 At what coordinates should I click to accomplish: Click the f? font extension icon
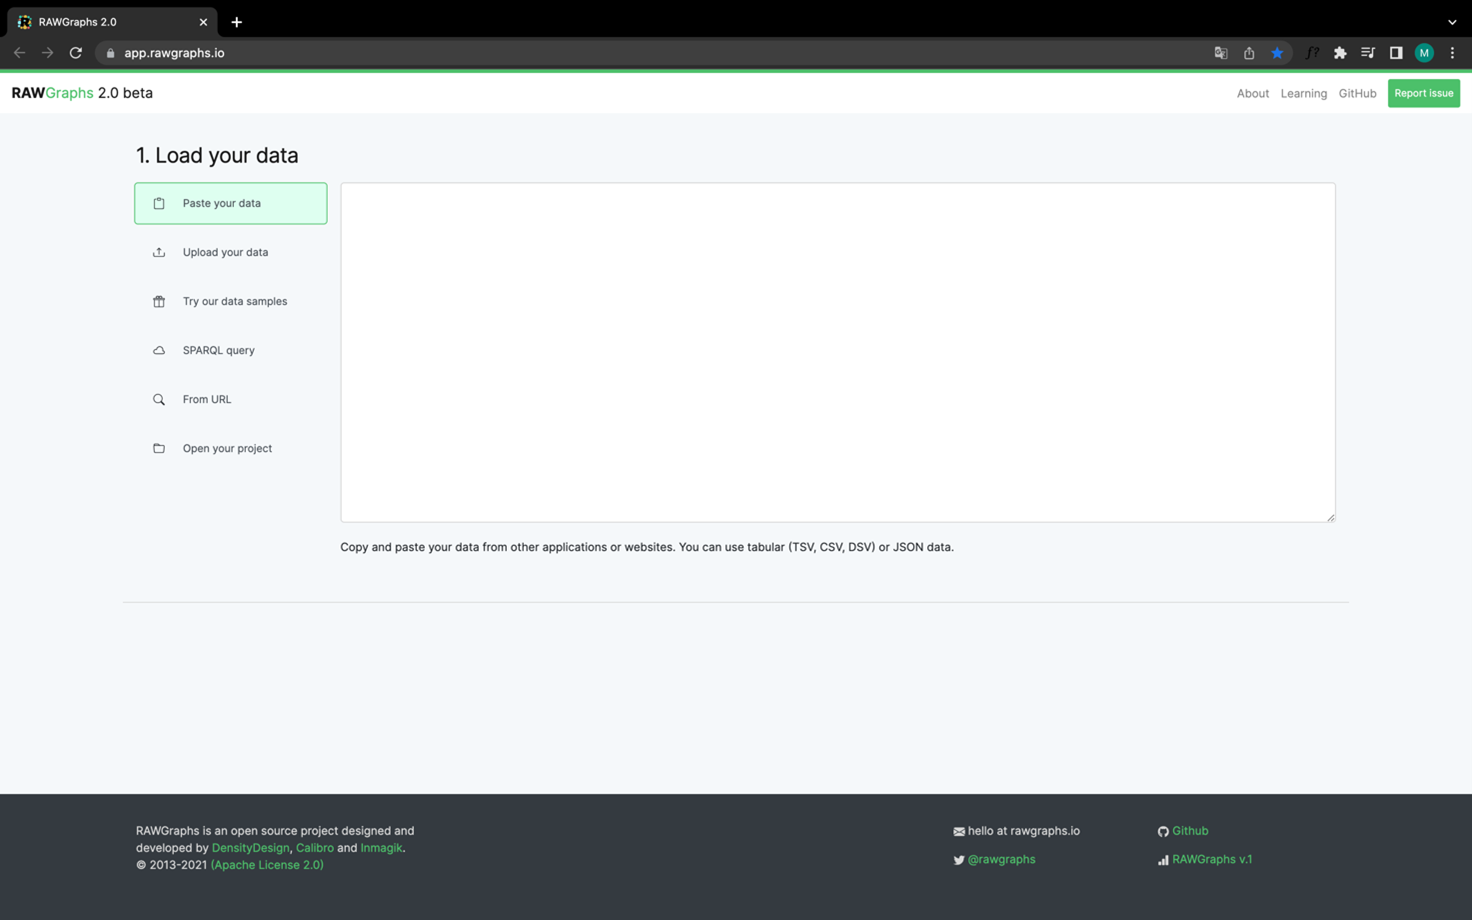(1312, 53)
